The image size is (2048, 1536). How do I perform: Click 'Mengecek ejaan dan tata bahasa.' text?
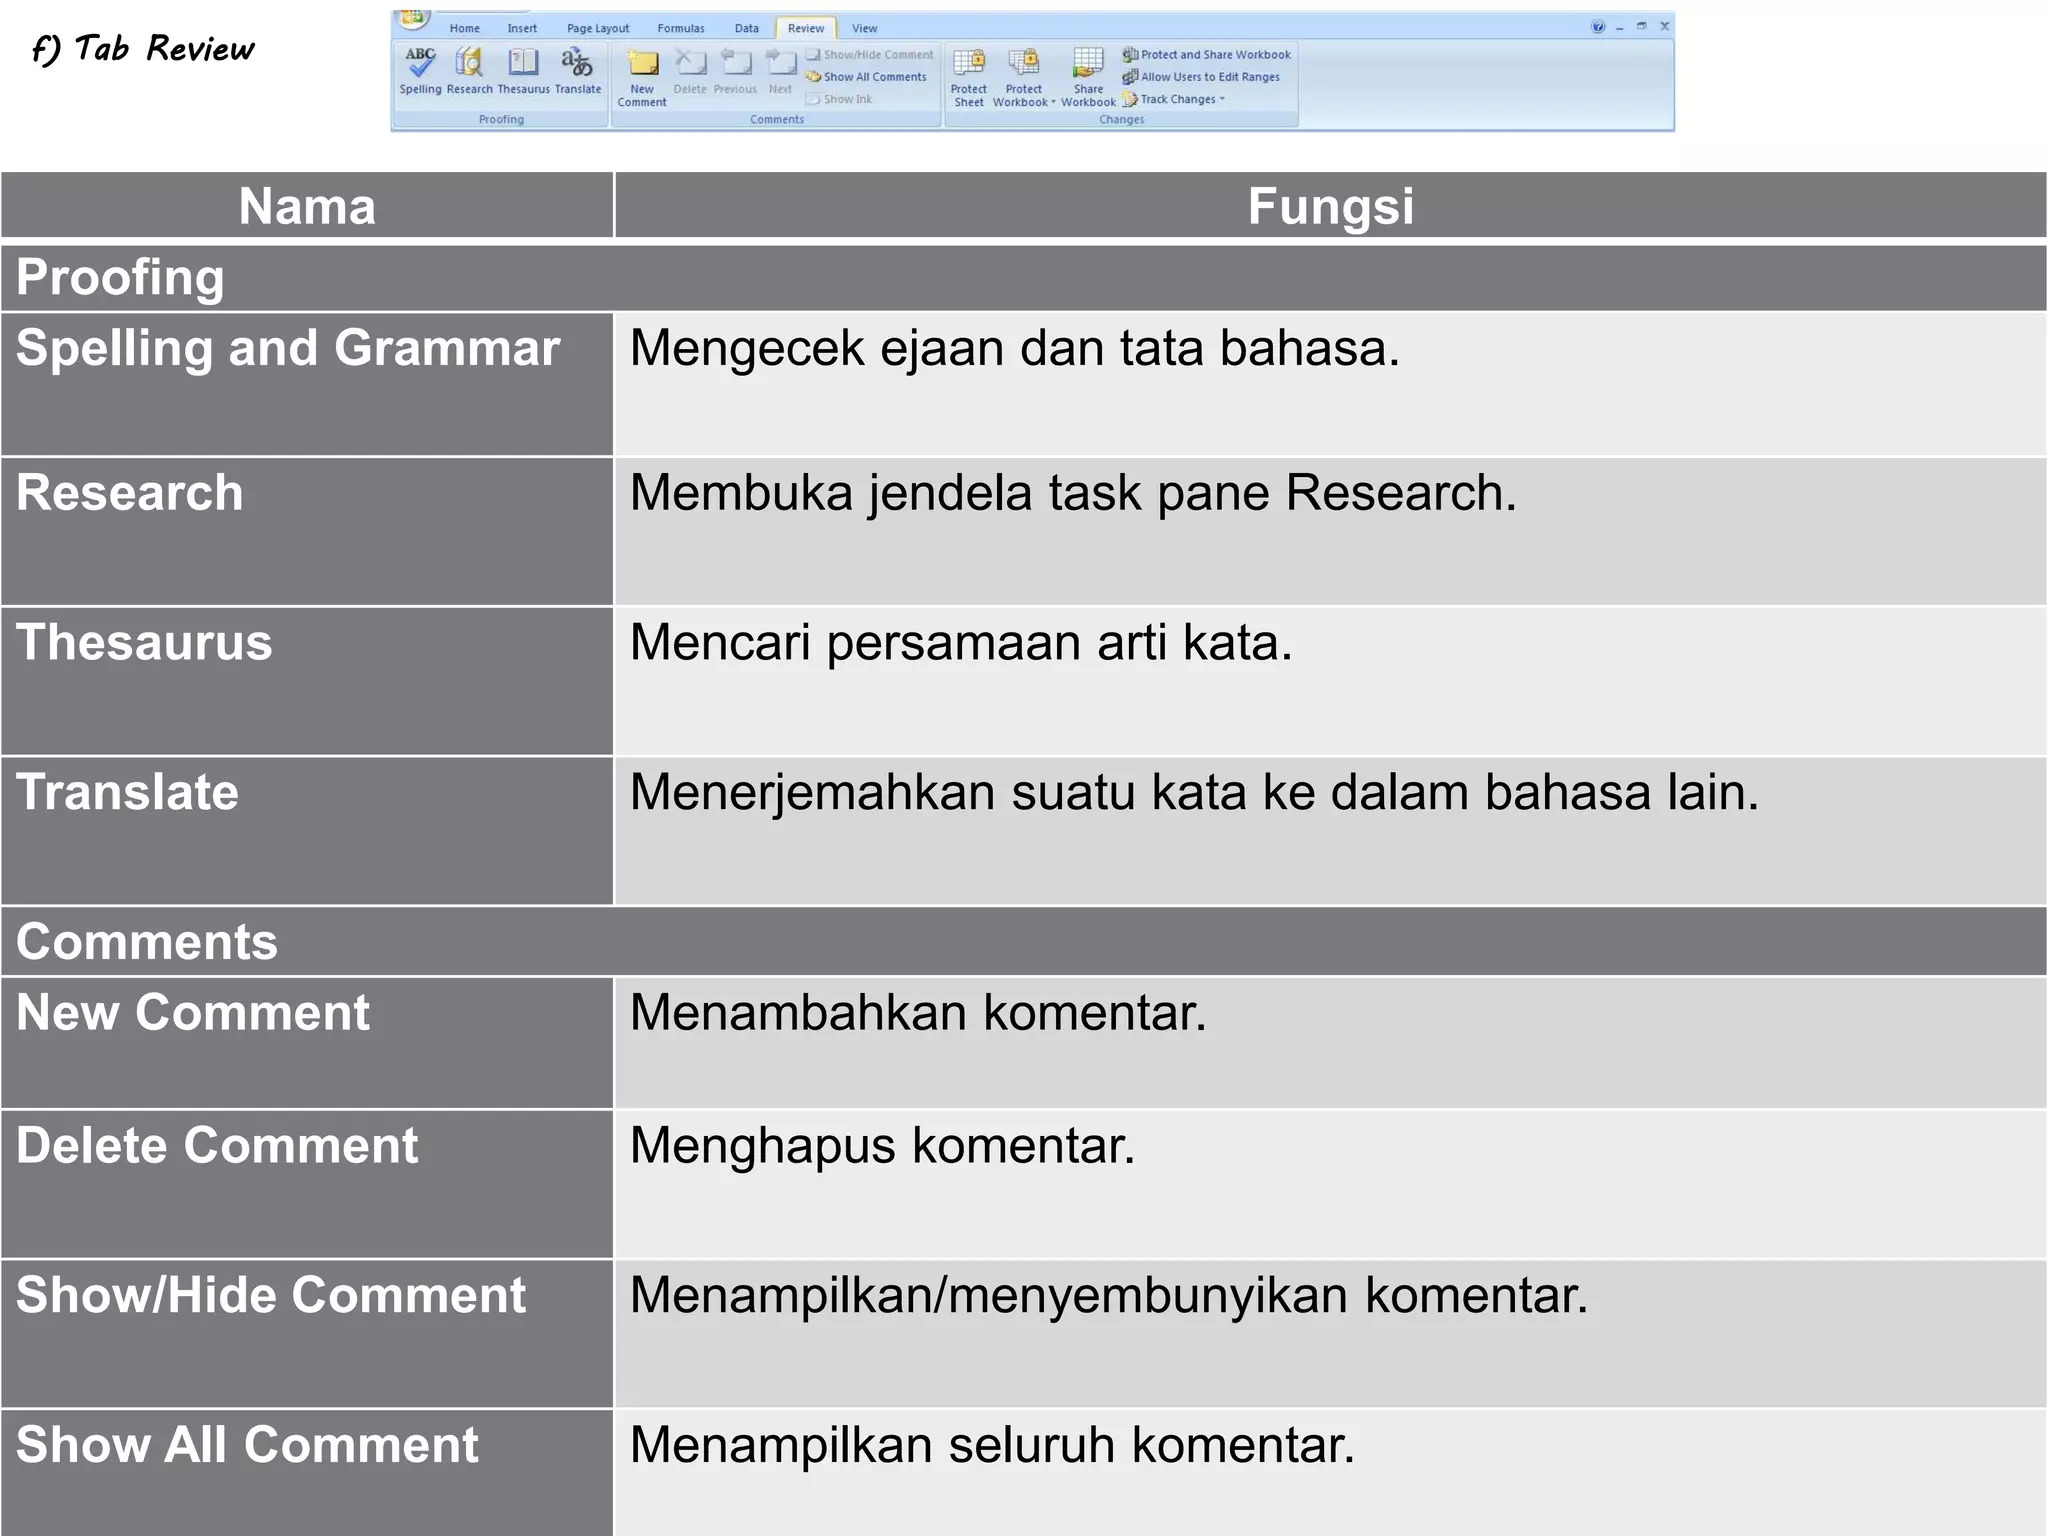click(1015, 348)
